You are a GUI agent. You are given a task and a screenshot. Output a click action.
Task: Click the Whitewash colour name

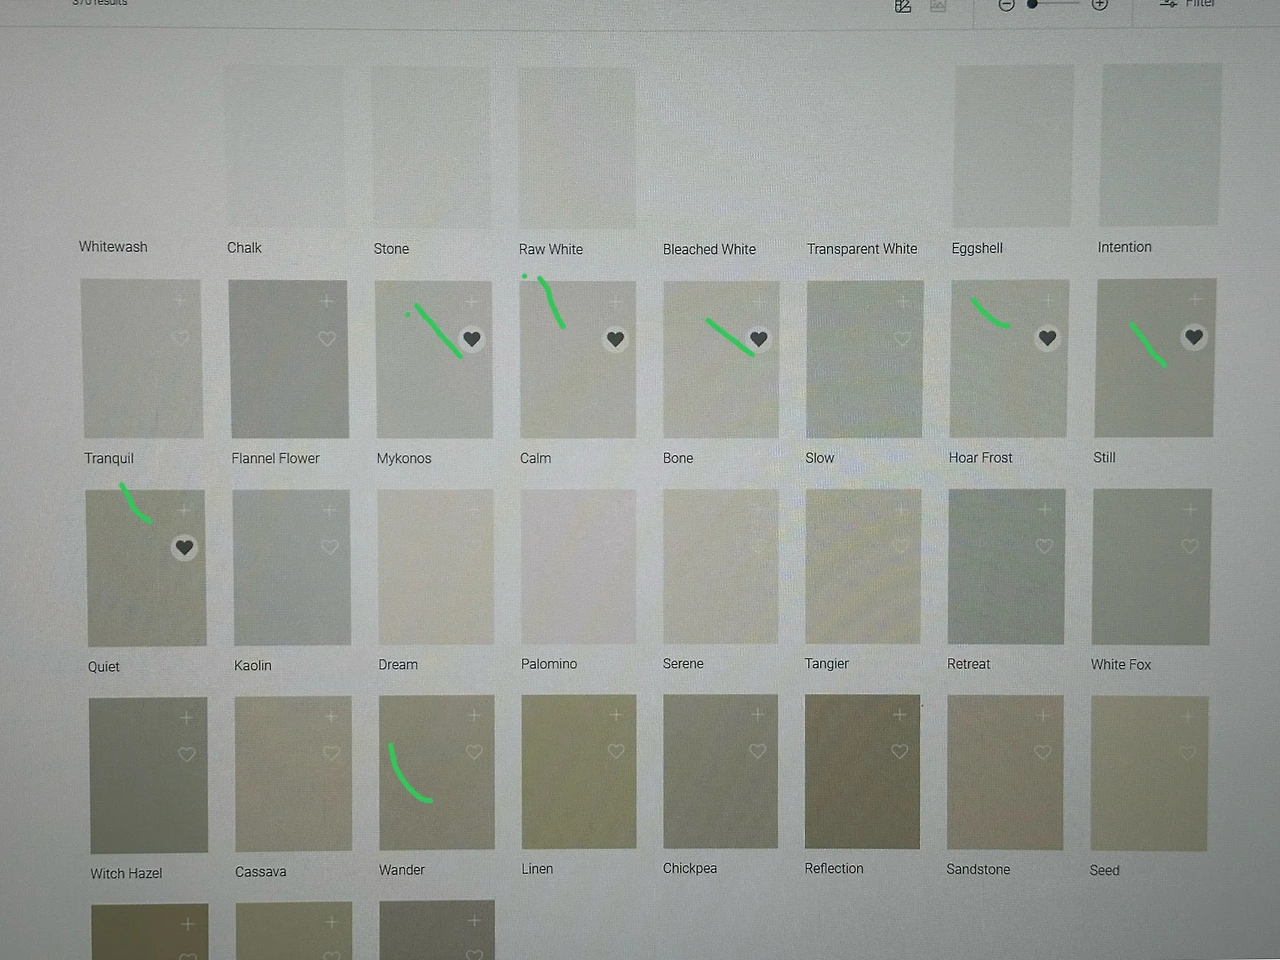pyautogui.click(x=113, y=246)
